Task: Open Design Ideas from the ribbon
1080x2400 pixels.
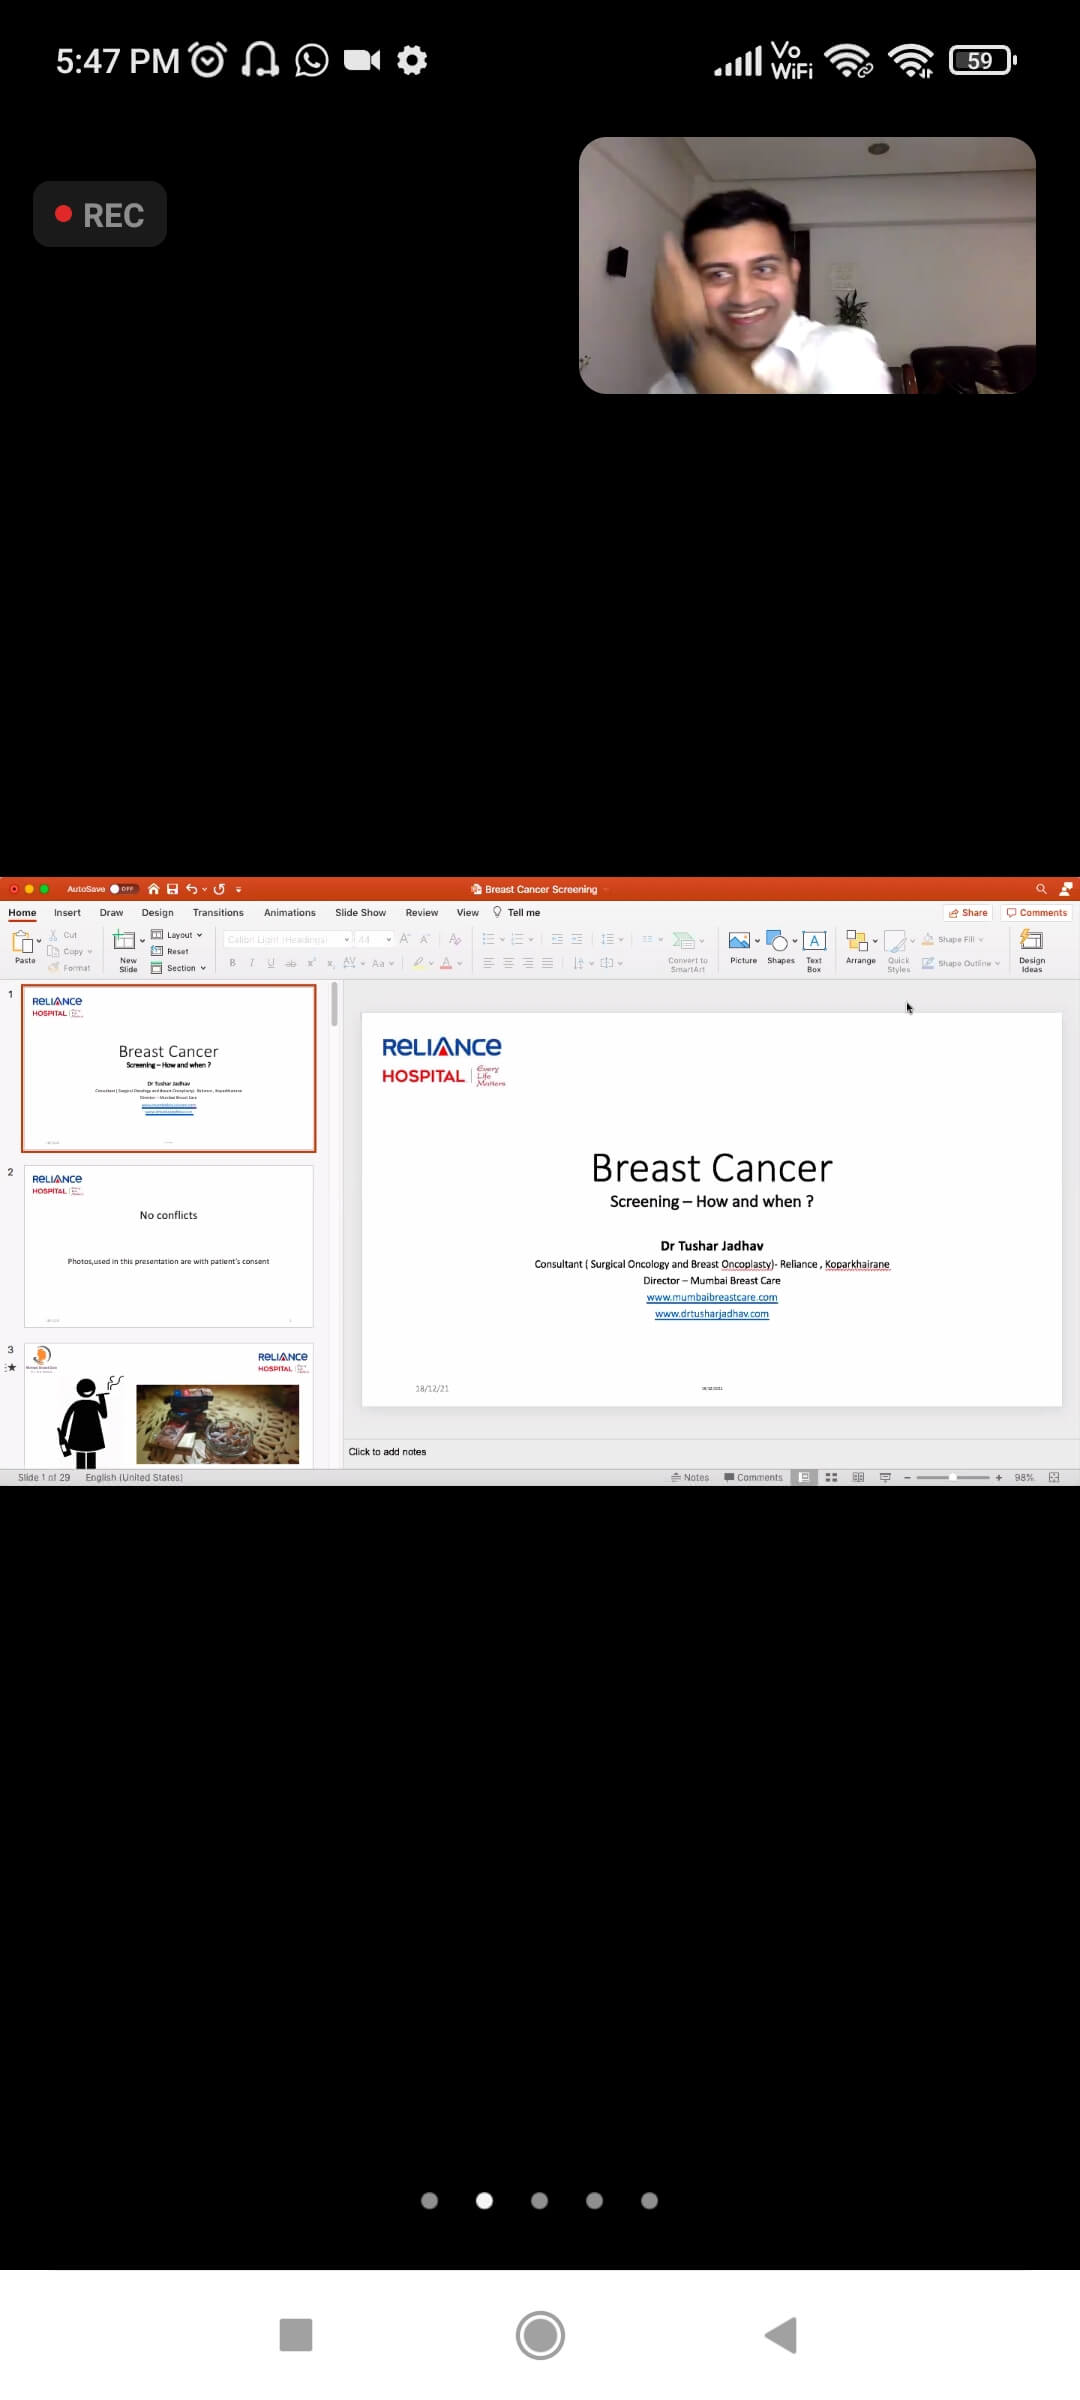Action: coord(1031,949)
